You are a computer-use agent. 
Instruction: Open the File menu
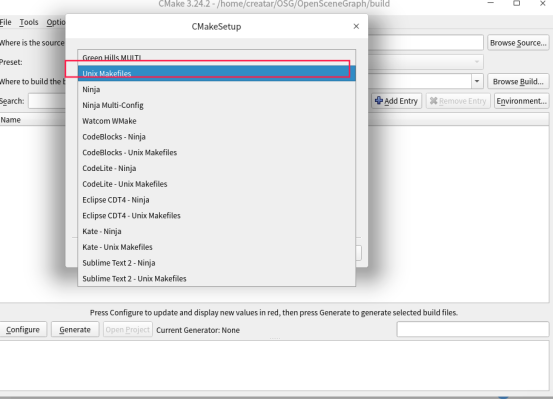(6, 22)
